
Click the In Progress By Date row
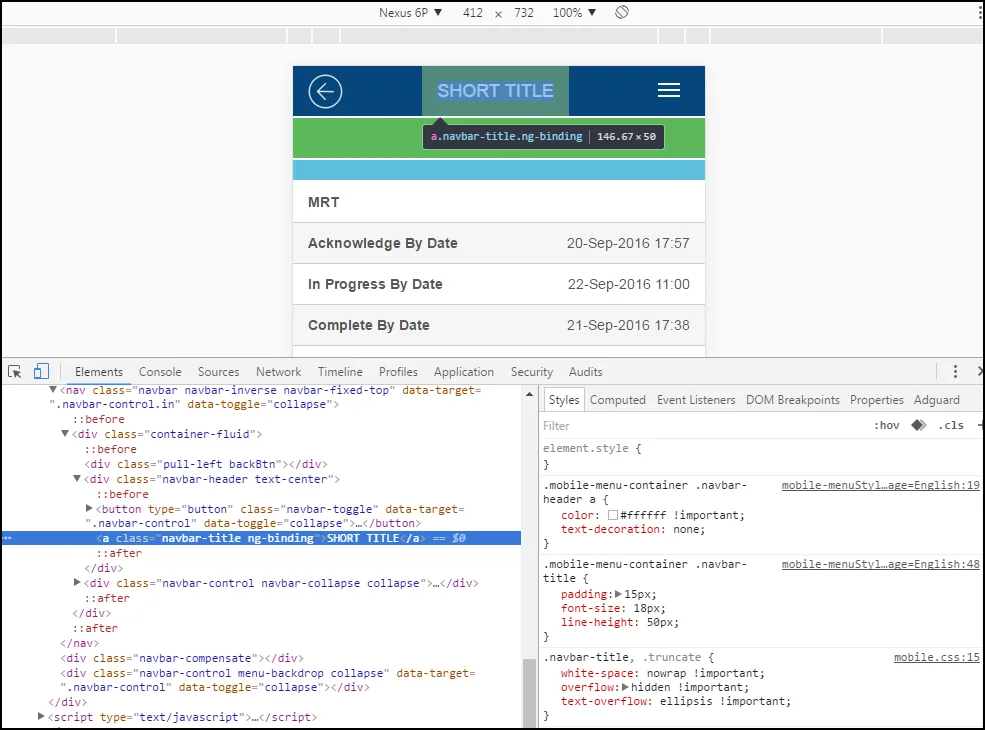pos(499,284)
